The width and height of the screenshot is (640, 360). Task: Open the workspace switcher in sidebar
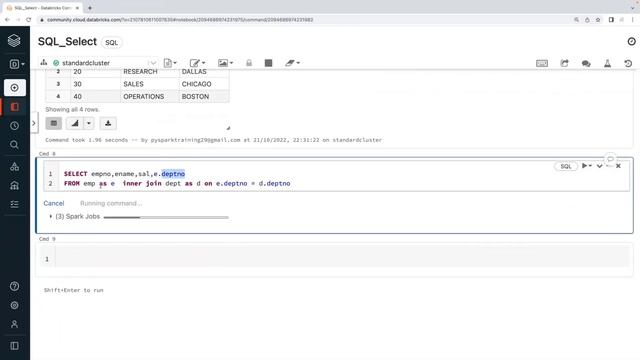tap(17, 64)
